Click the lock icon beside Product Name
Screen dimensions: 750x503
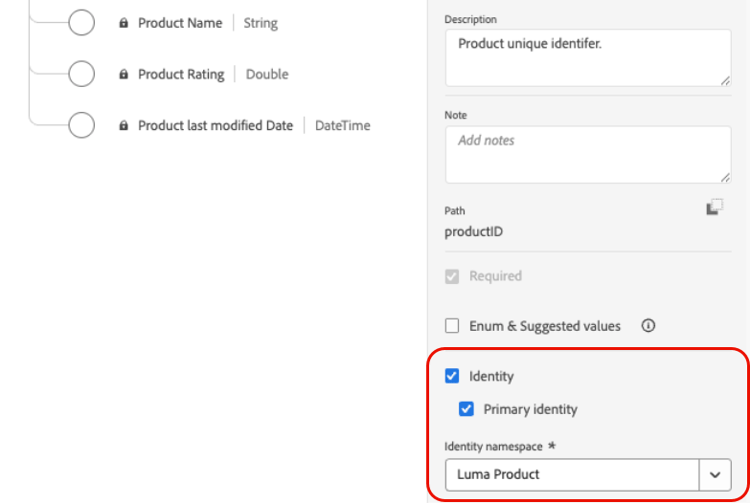click(x=124, y=23)
